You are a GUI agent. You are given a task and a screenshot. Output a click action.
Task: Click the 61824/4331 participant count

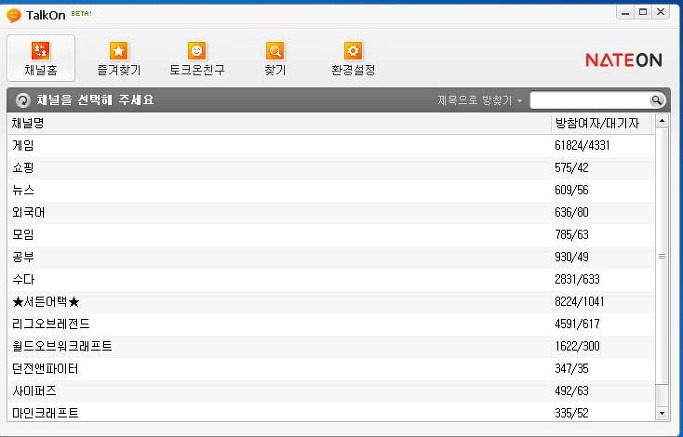(582, 146)
